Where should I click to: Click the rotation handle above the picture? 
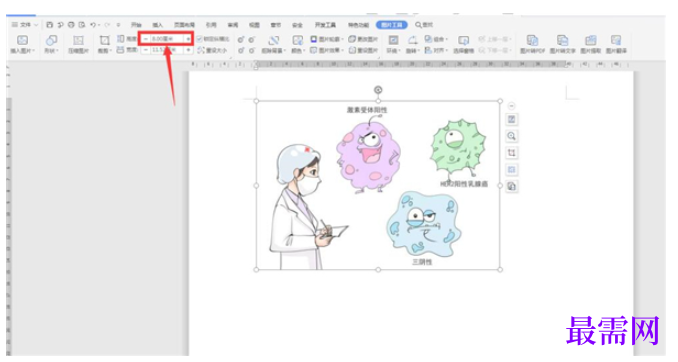coord(378,90)
